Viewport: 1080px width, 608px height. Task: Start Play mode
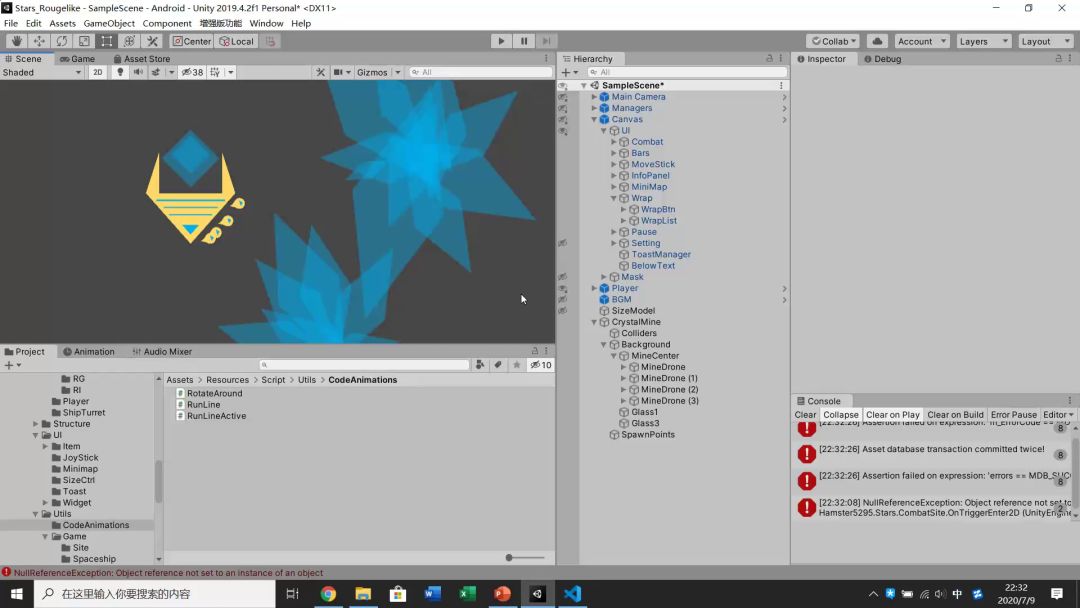pos(501,41)
